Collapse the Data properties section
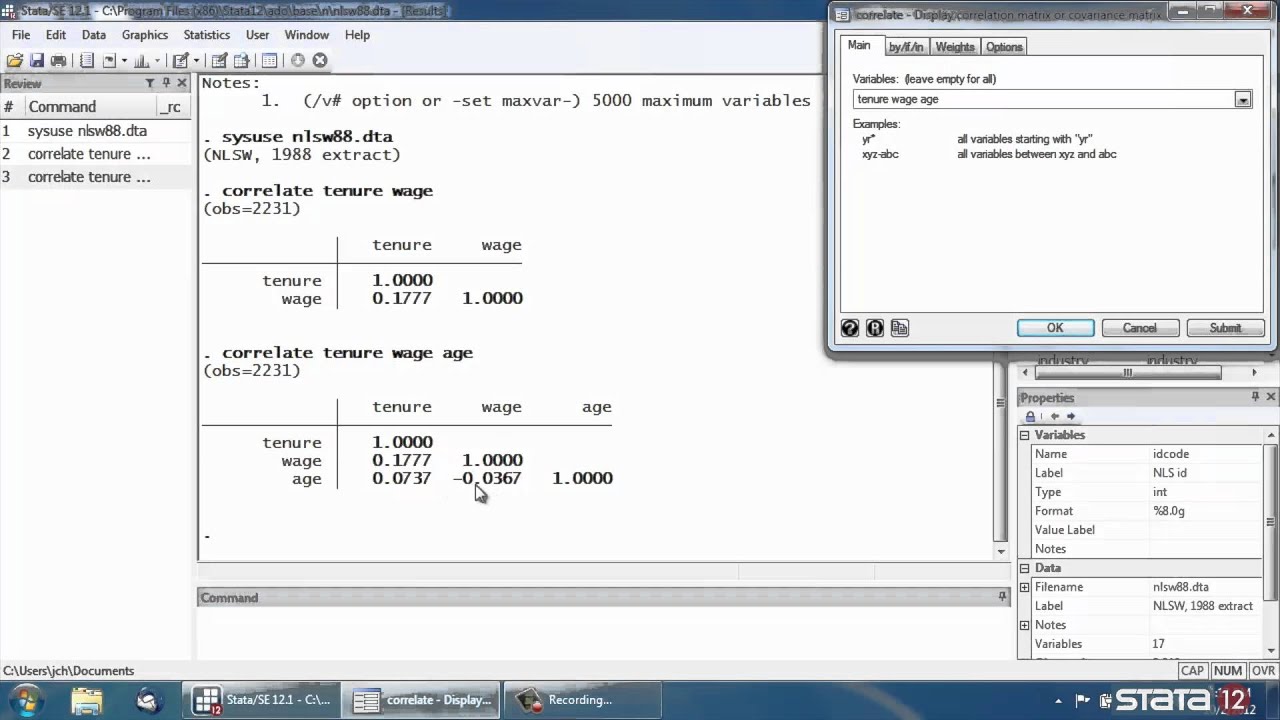The width and height of the screenshot is (1280, 720). [1024, 568]
